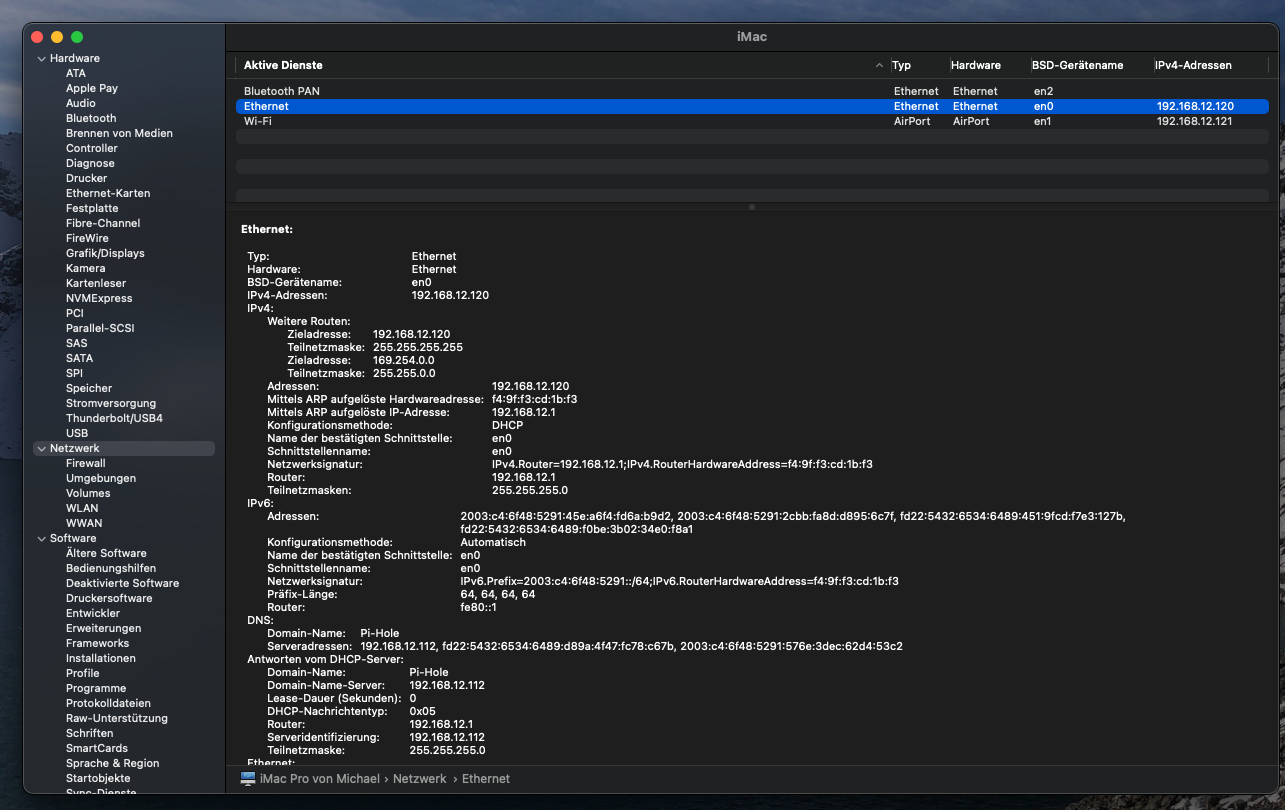Select the Bluetooth PAN service row
Screen dimensions: 1285x810
coord(752,91)
